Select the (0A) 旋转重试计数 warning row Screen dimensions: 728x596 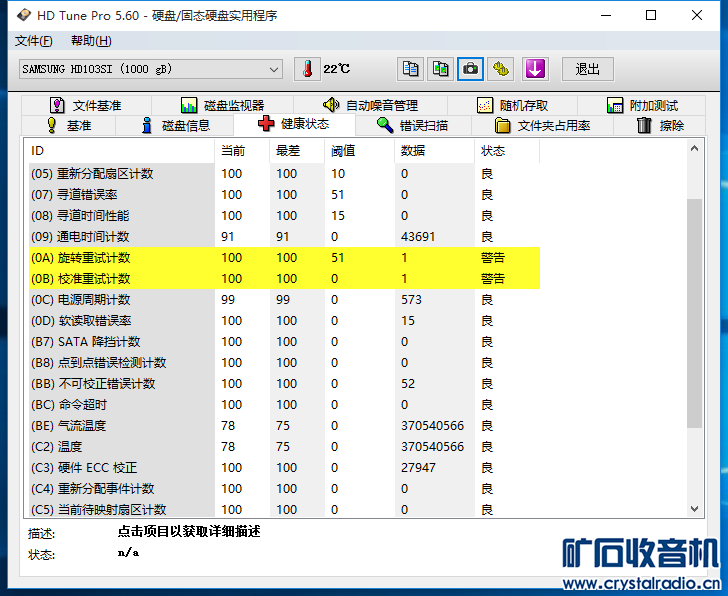point(284,258)
